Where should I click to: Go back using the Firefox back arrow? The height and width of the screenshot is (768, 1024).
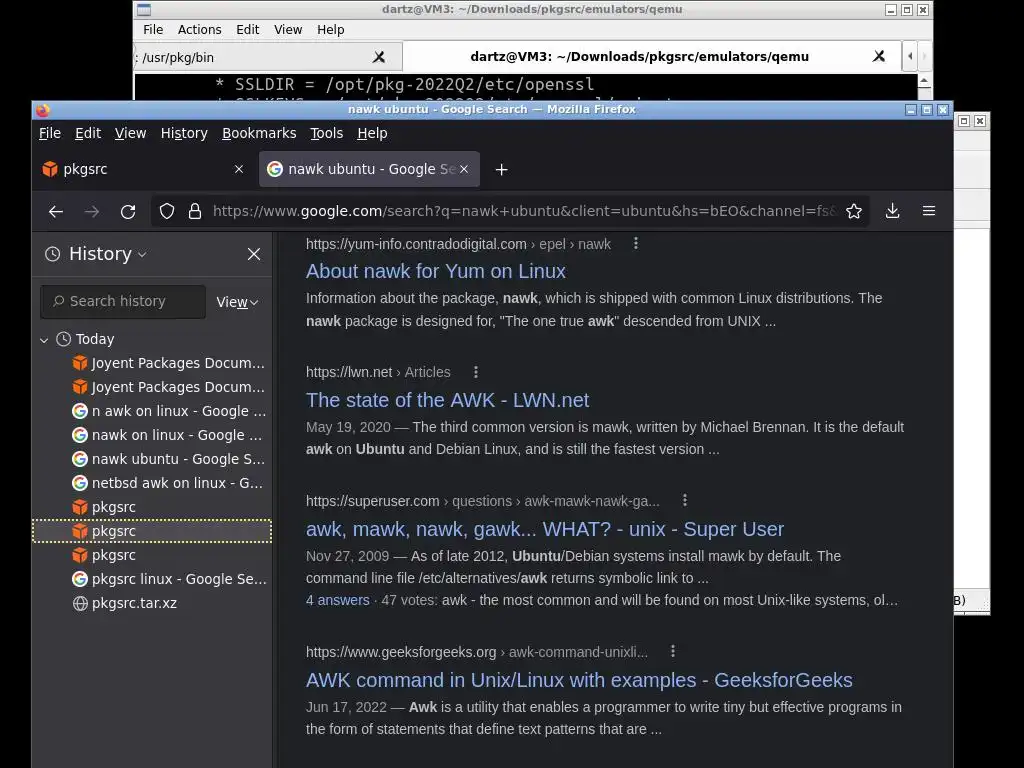tap(56, 212)
